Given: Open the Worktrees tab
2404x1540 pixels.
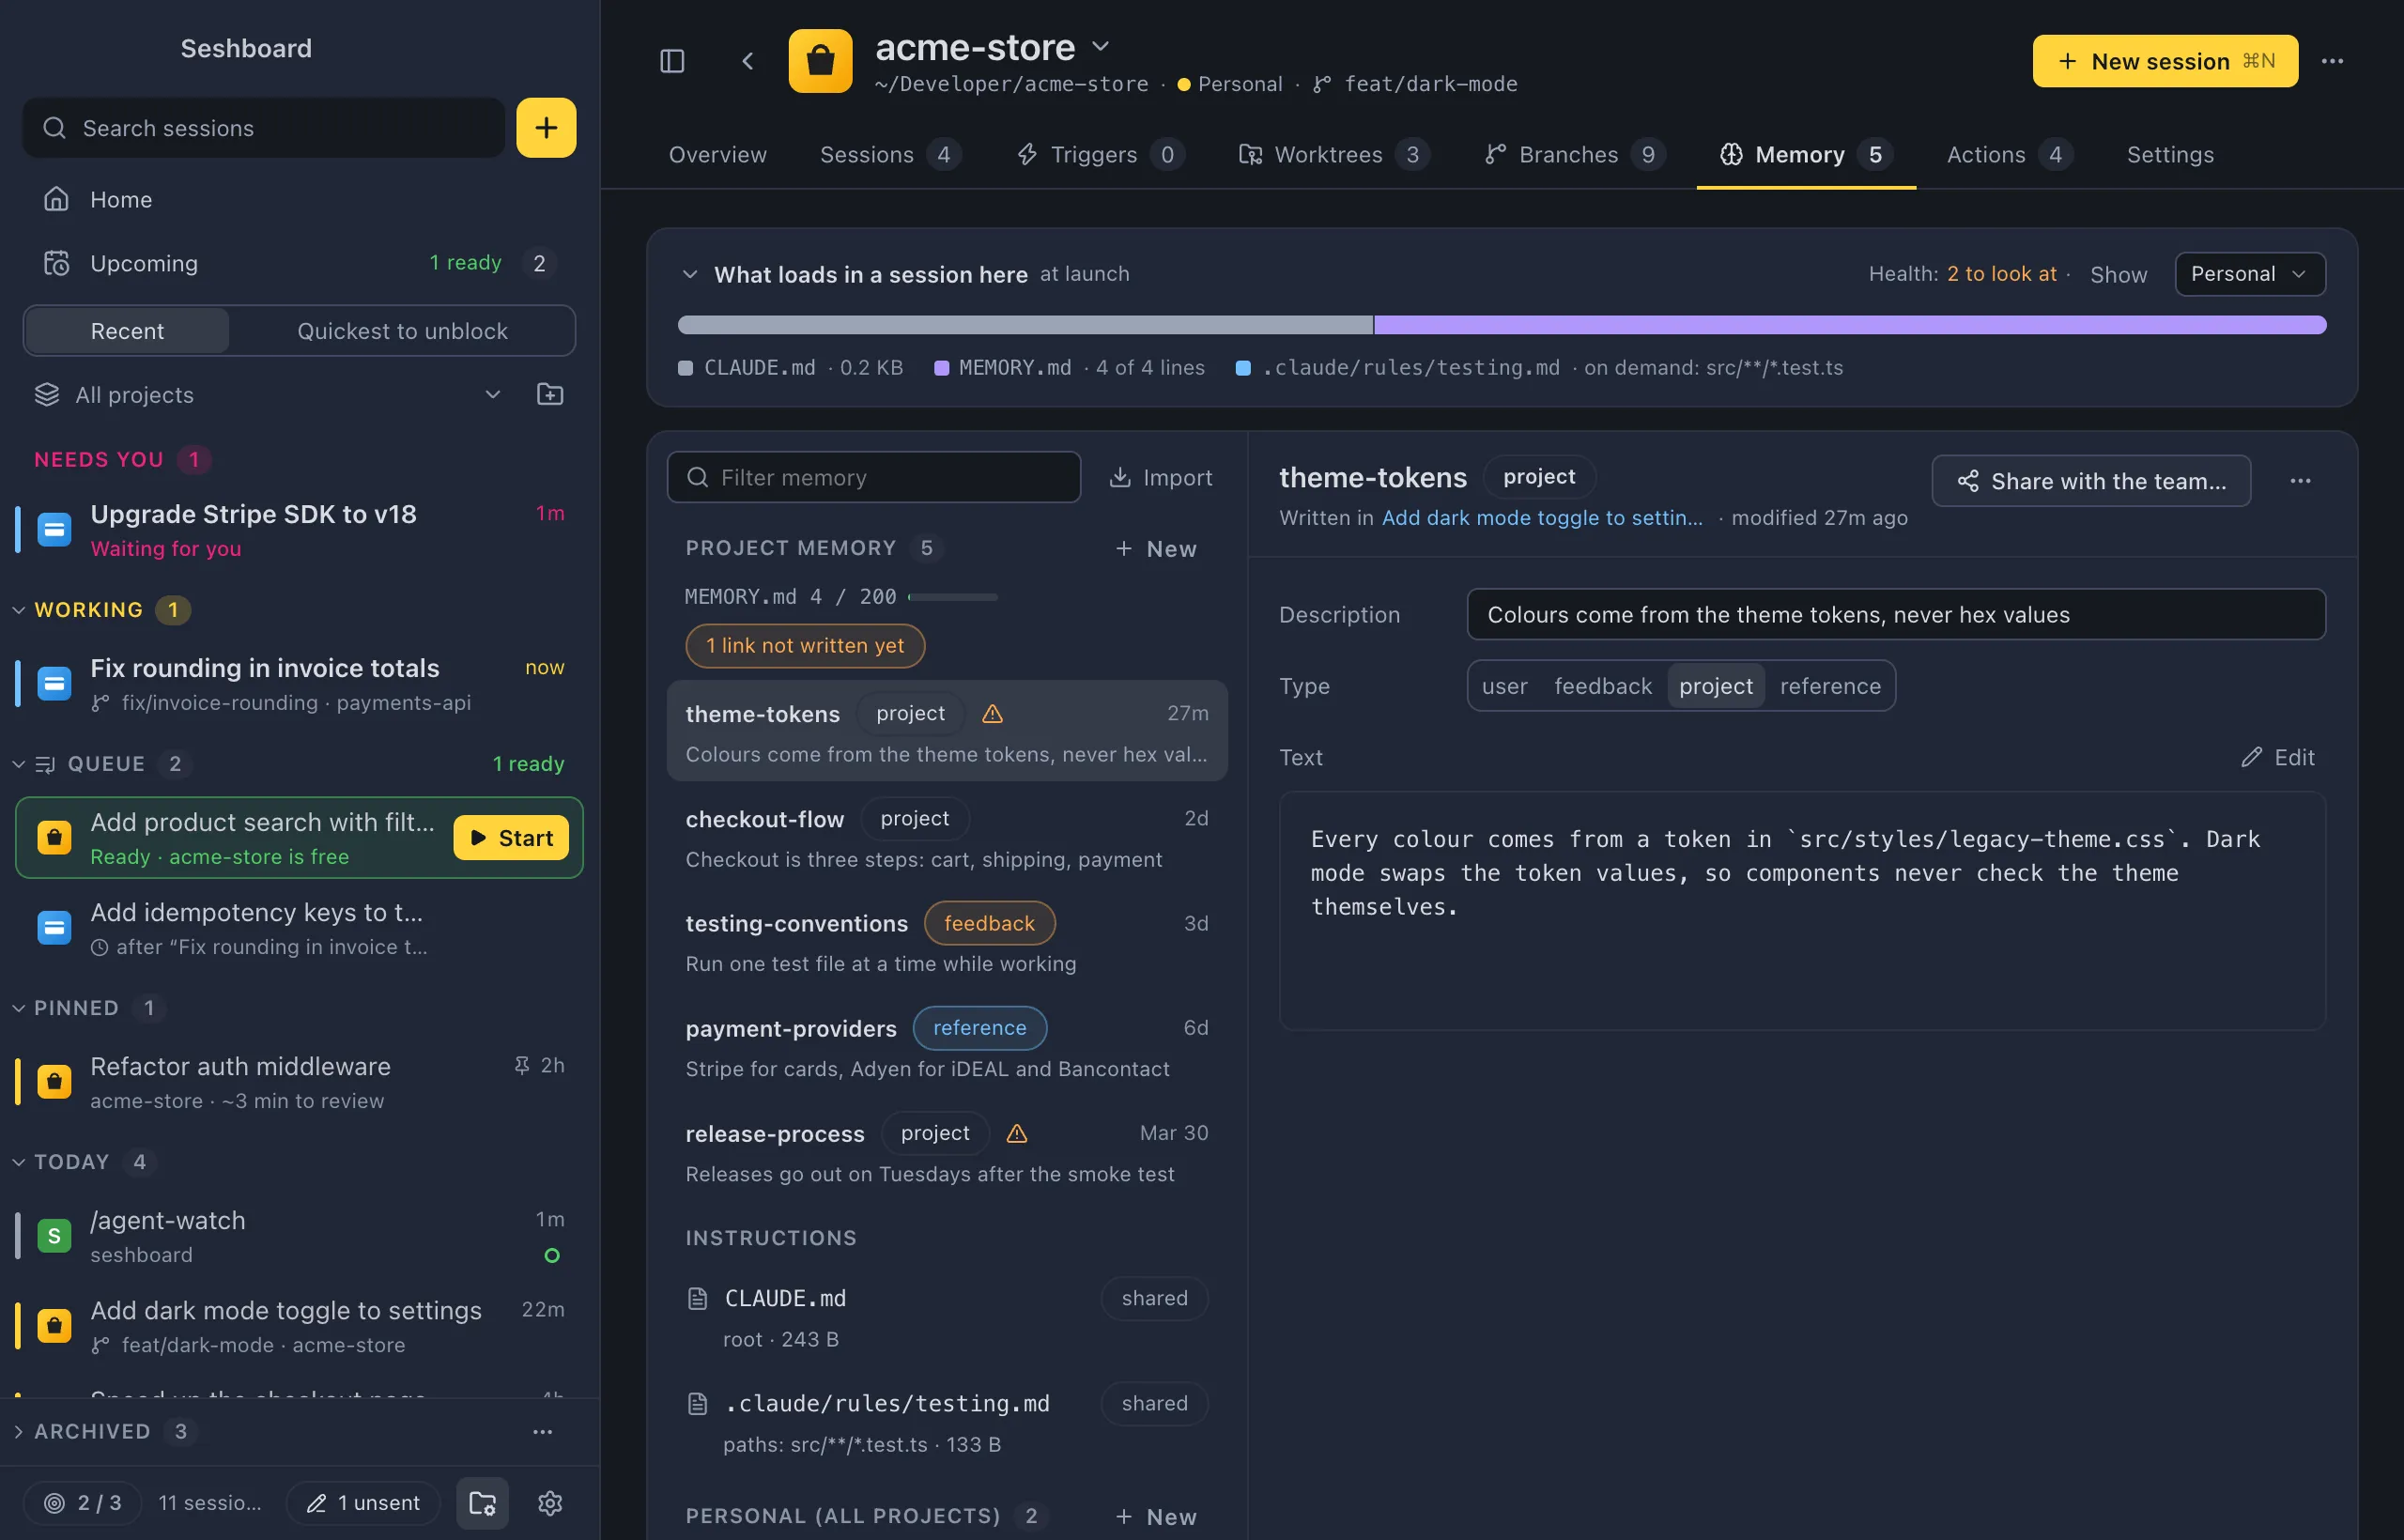Looking at the screenshot, I should [x=1334, y=154].
